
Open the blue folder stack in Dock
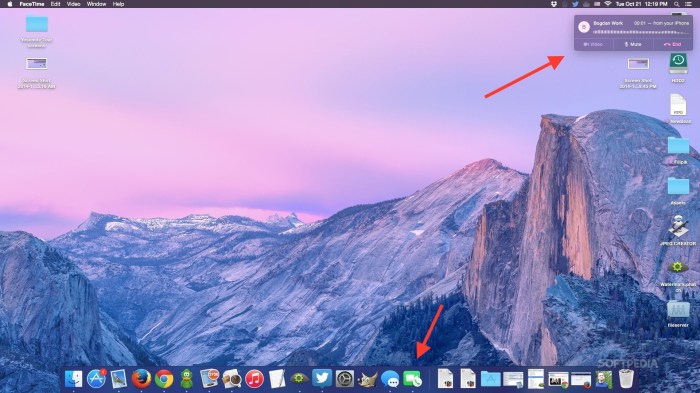[490, 379]
